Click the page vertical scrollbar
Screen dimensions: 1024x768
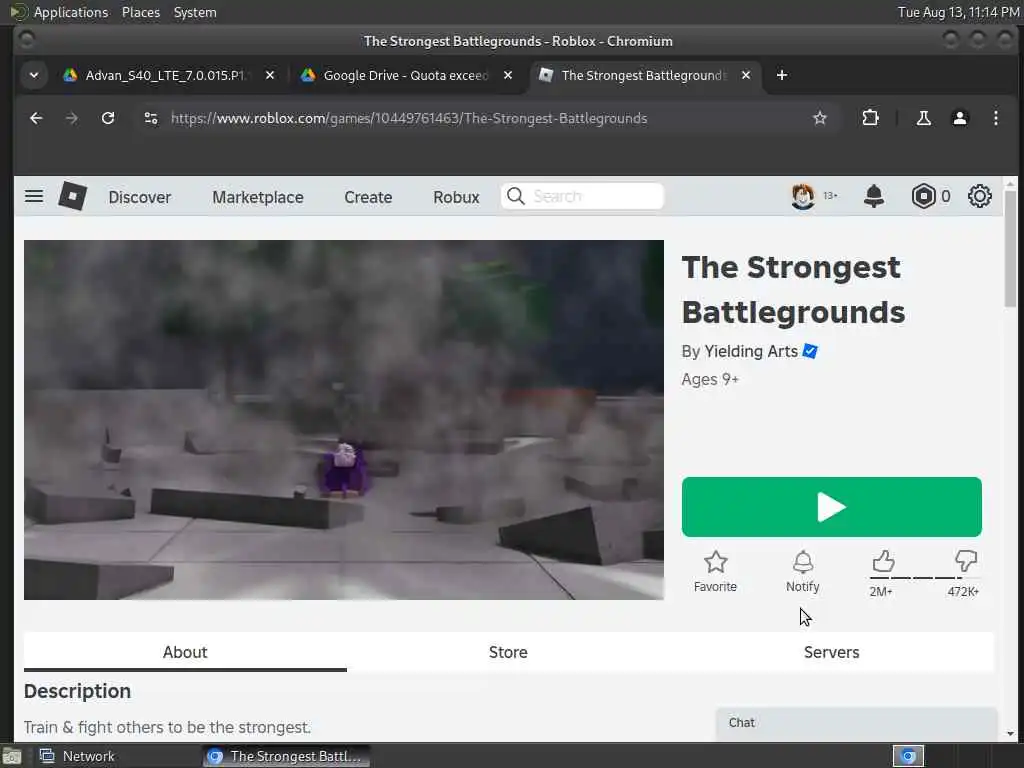(x=1010, y=249)
